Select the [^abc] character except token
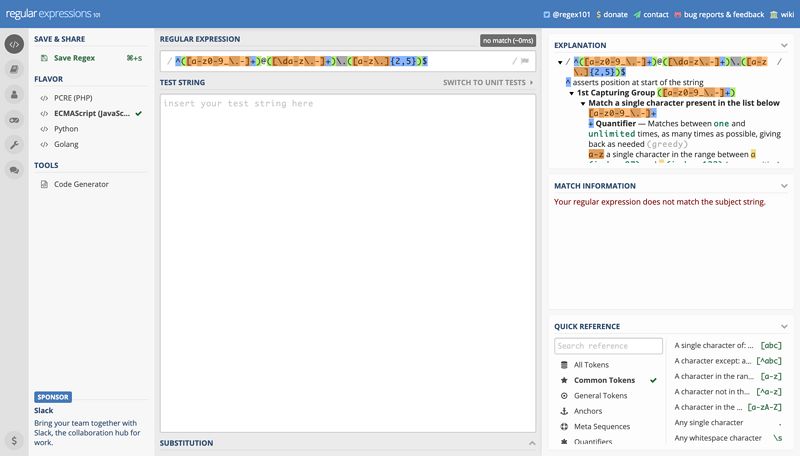 tap(728, 361)
